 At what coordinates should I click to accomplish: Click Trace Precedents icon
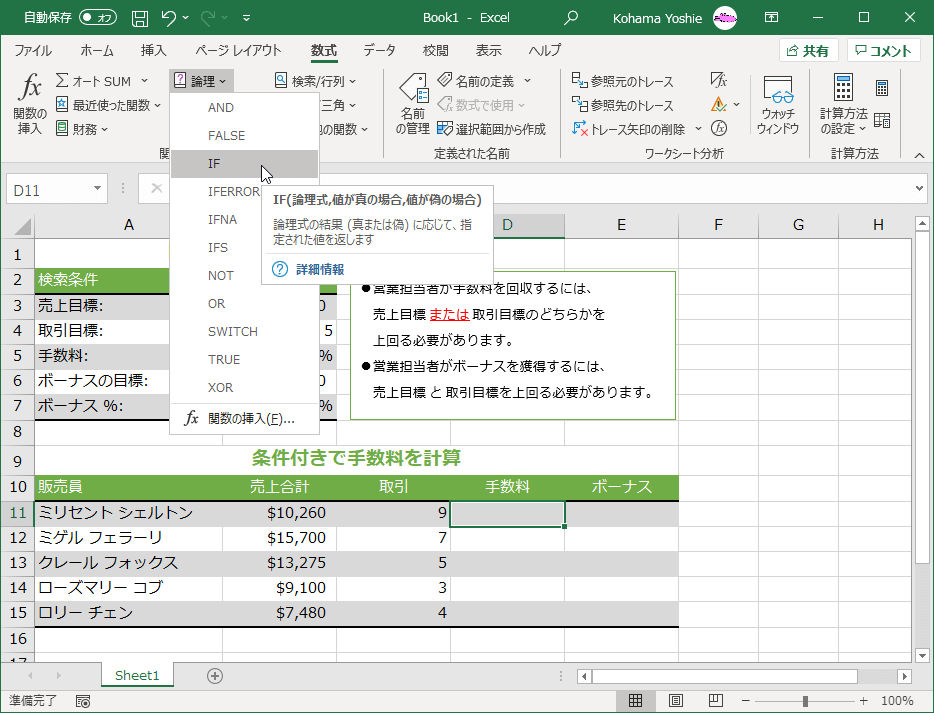pos(622,81)
